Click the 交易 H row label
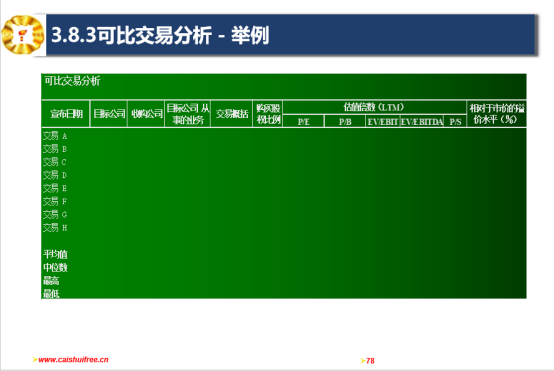The width and height of the screenshot is (554, 371). 55,228
